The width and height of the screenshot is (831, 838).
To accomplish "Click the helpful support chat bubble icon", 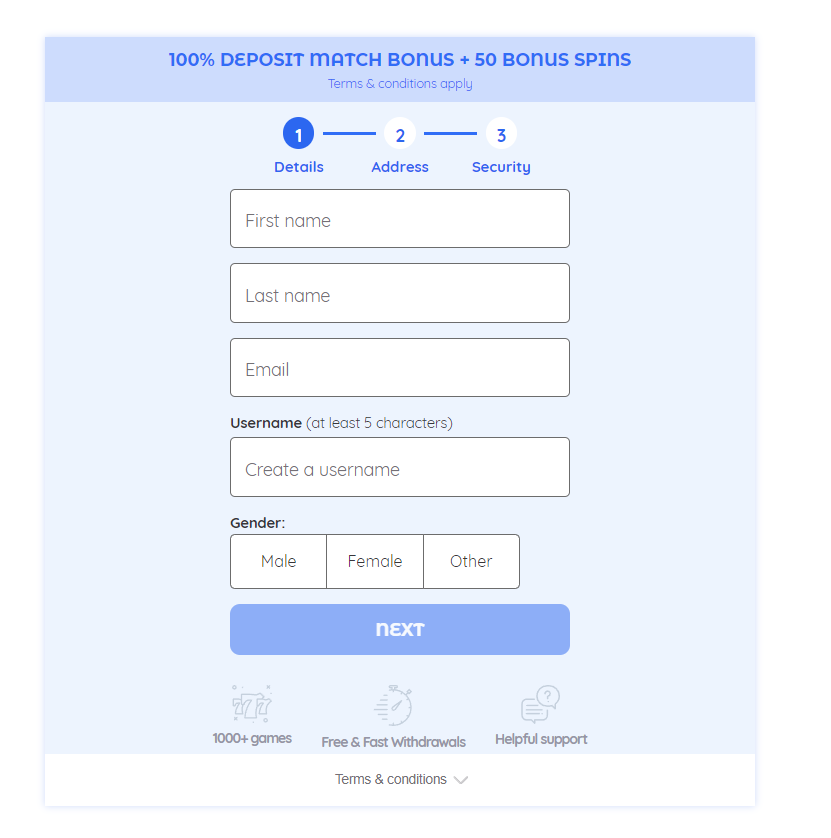I will pyautogui.click(x=540, y=704).
